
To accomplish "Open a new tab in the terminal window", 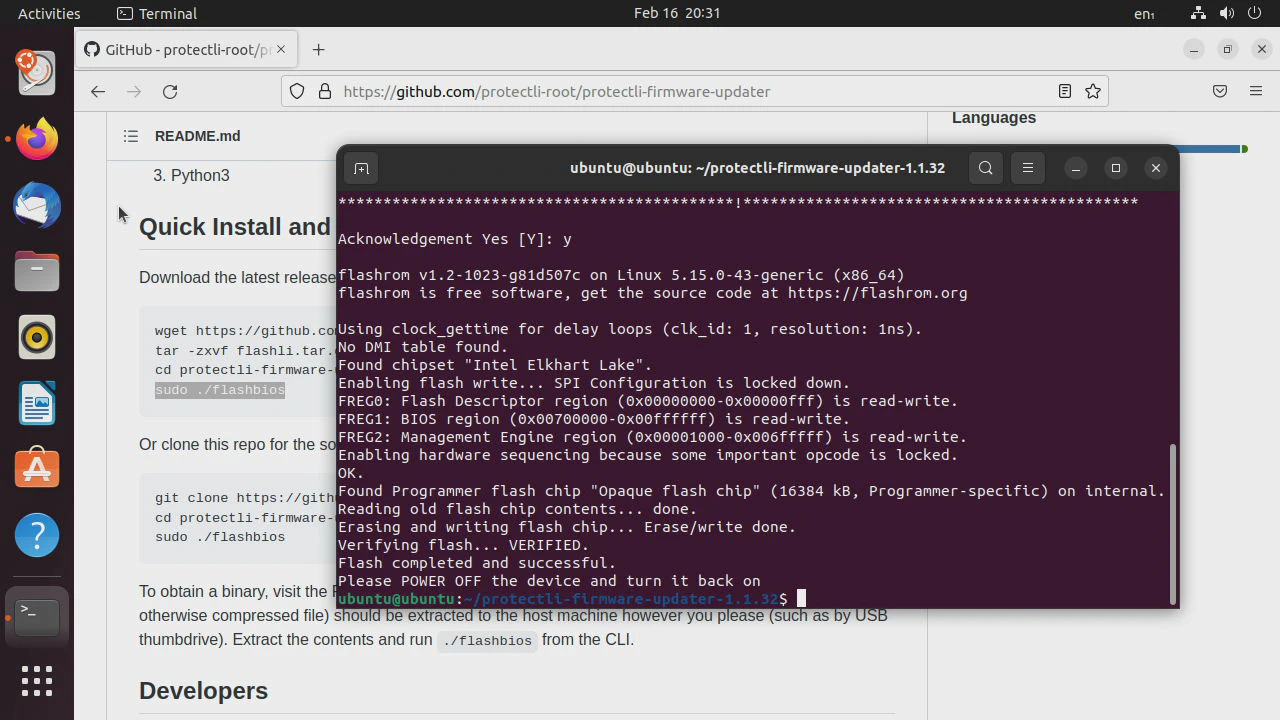I will (x=362, y=168).
